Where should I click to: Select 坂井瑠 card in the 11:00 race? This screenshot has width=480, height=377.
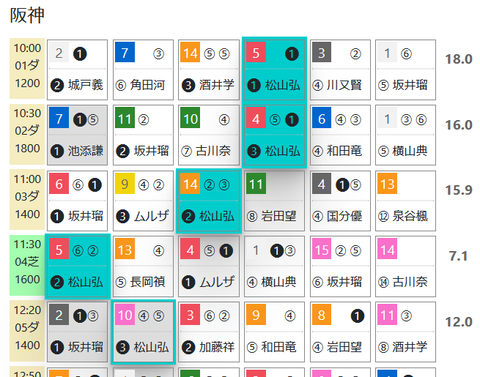(77, 201)
